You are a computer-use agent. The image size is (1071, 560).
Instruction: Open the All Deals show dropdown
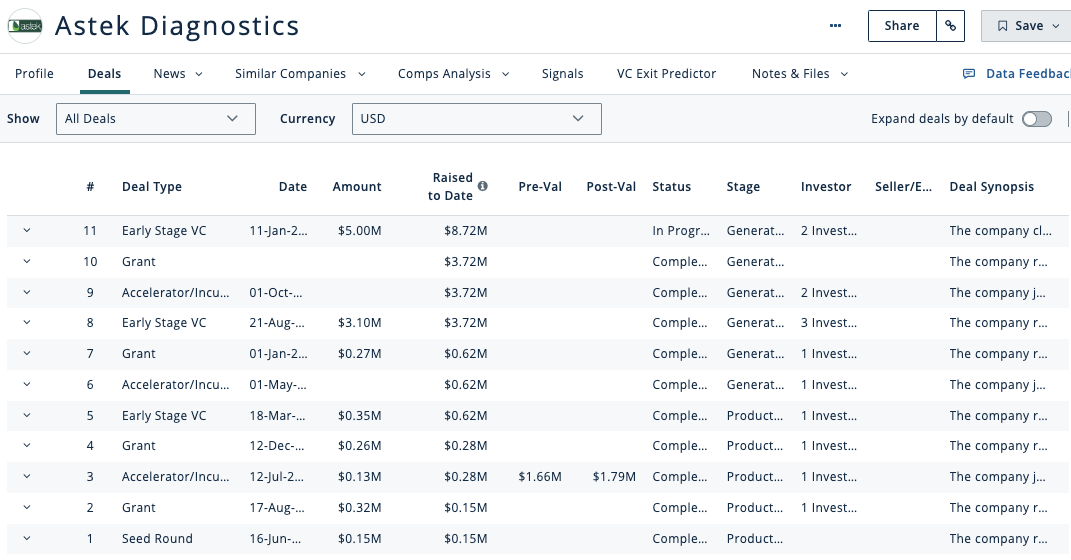click(x=155, y=119)
